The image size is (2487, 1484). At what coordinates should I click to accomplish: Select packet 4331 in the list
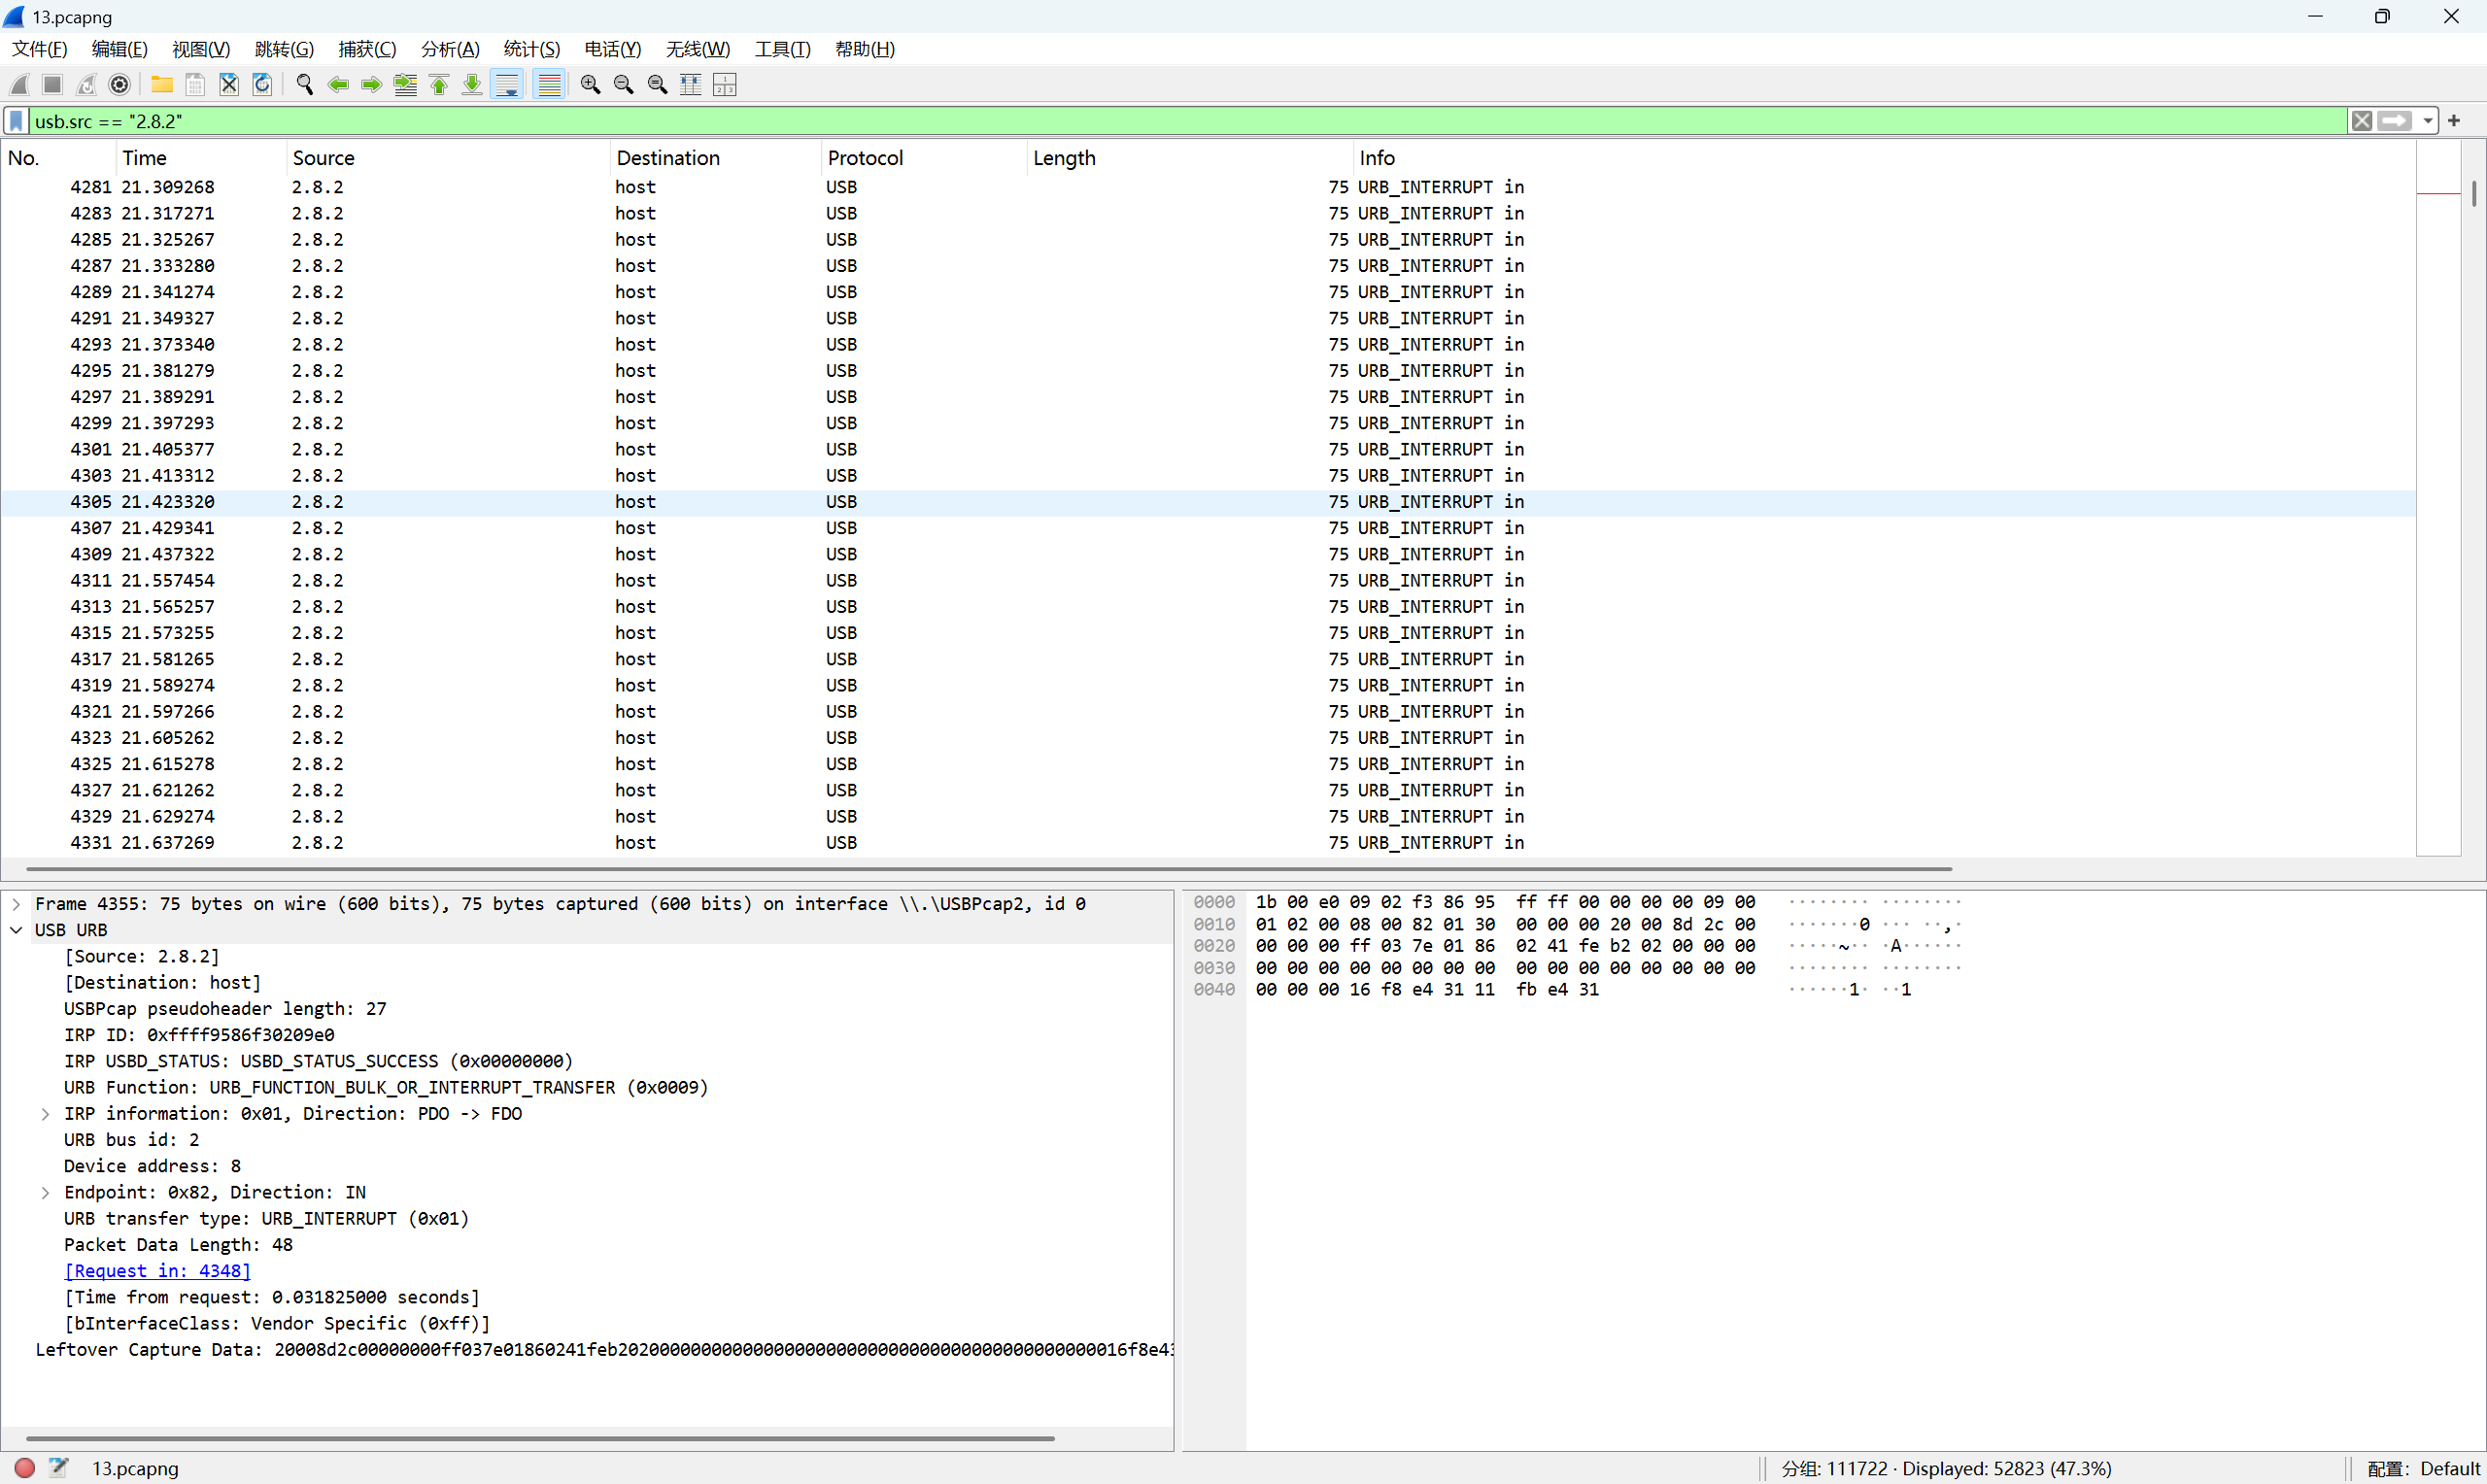pos(1208,843)
